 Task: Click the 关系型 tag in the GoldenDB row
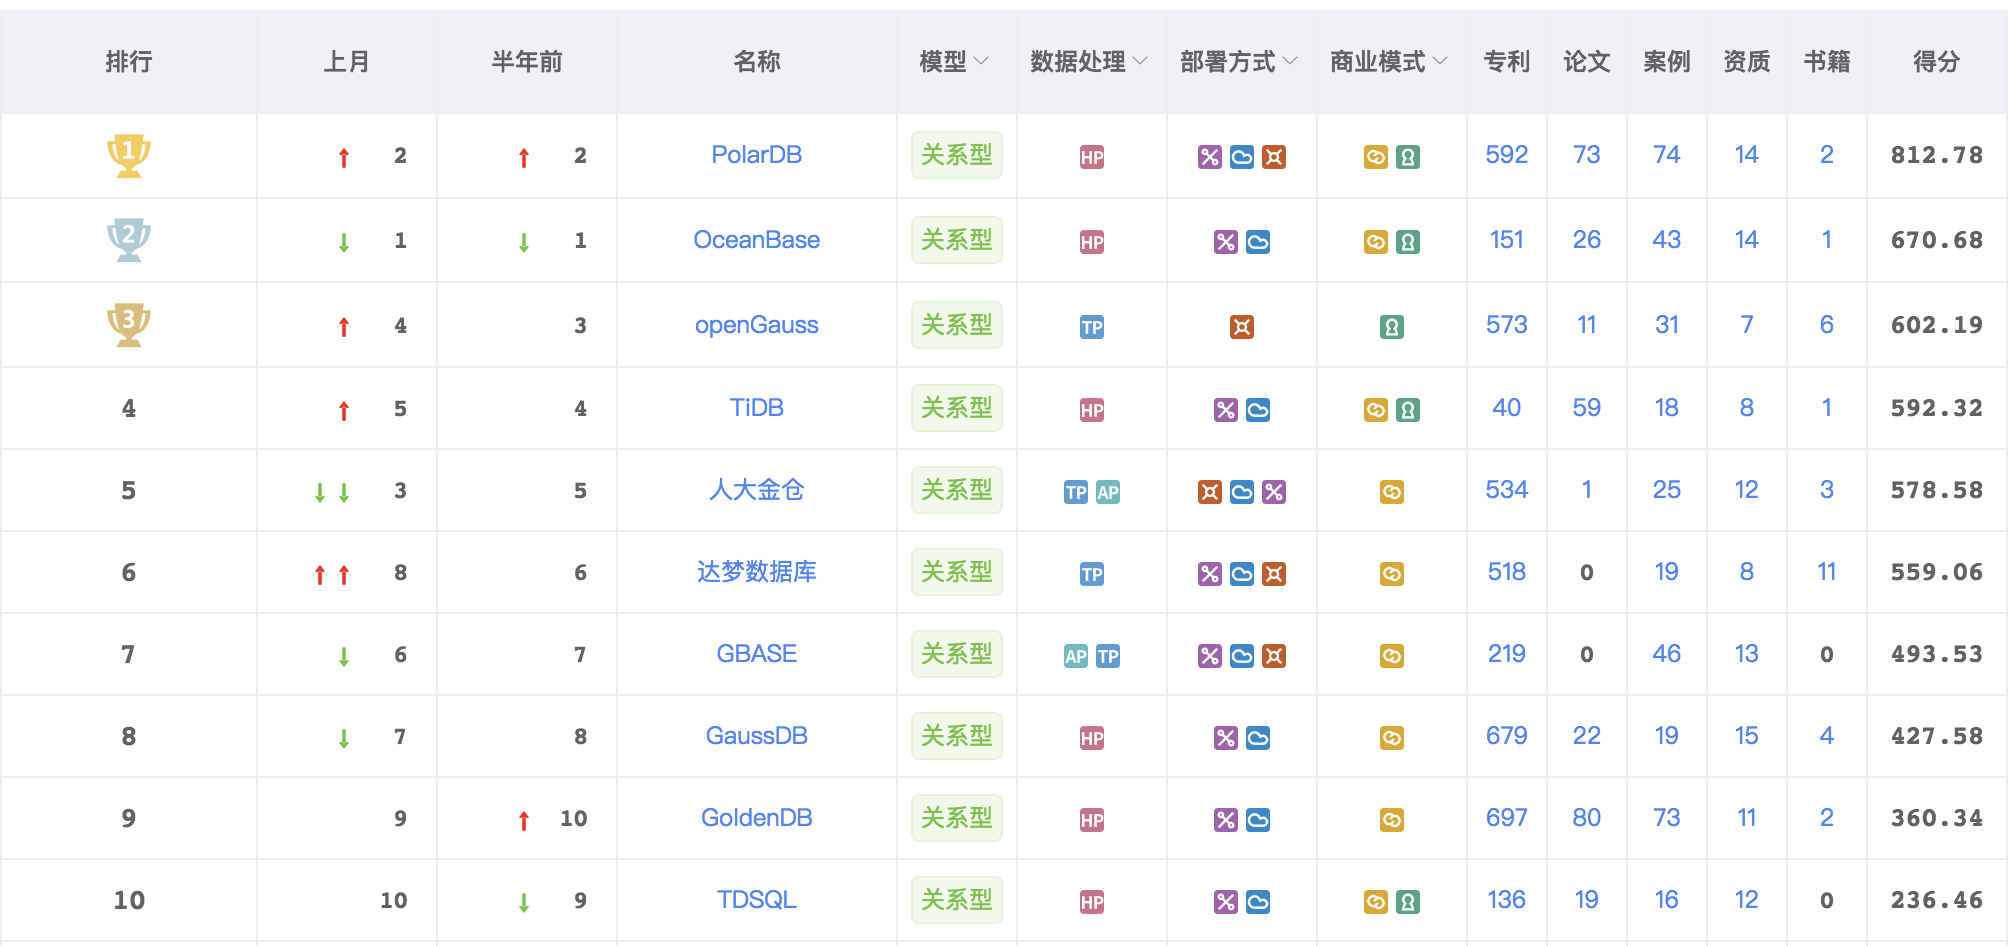coord(956,818)
